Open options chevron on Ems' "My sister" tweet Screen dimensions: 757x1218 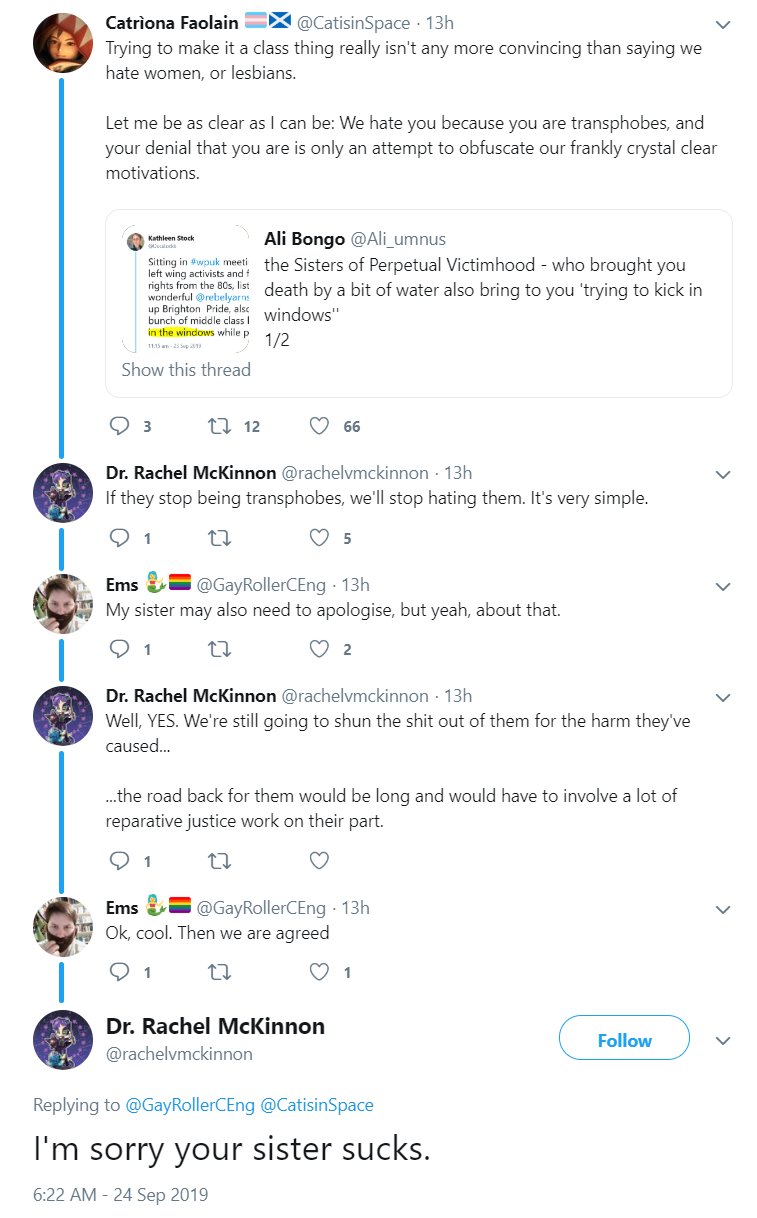point(723,586)
